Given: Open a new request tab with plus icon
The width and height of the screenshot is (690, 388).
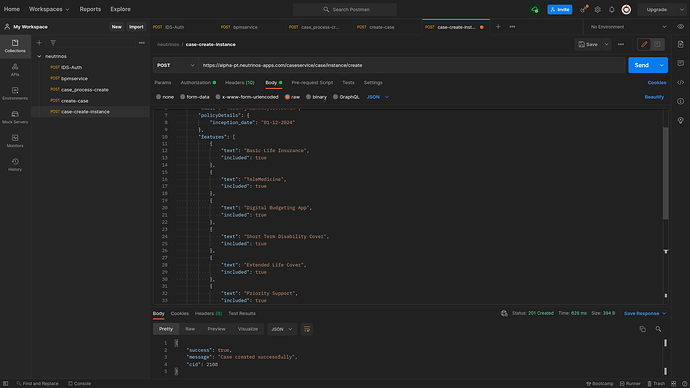Looking at the screenshot, I should 498,27.
